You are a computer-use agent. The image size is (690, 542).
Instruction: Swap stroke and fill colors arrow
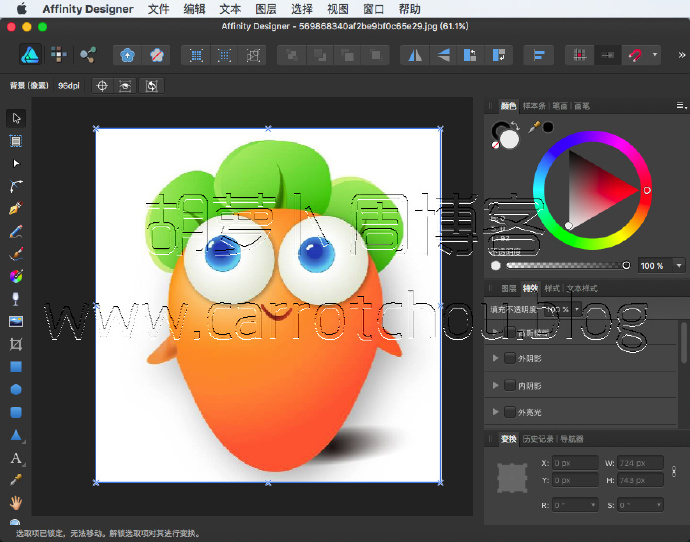515,126
